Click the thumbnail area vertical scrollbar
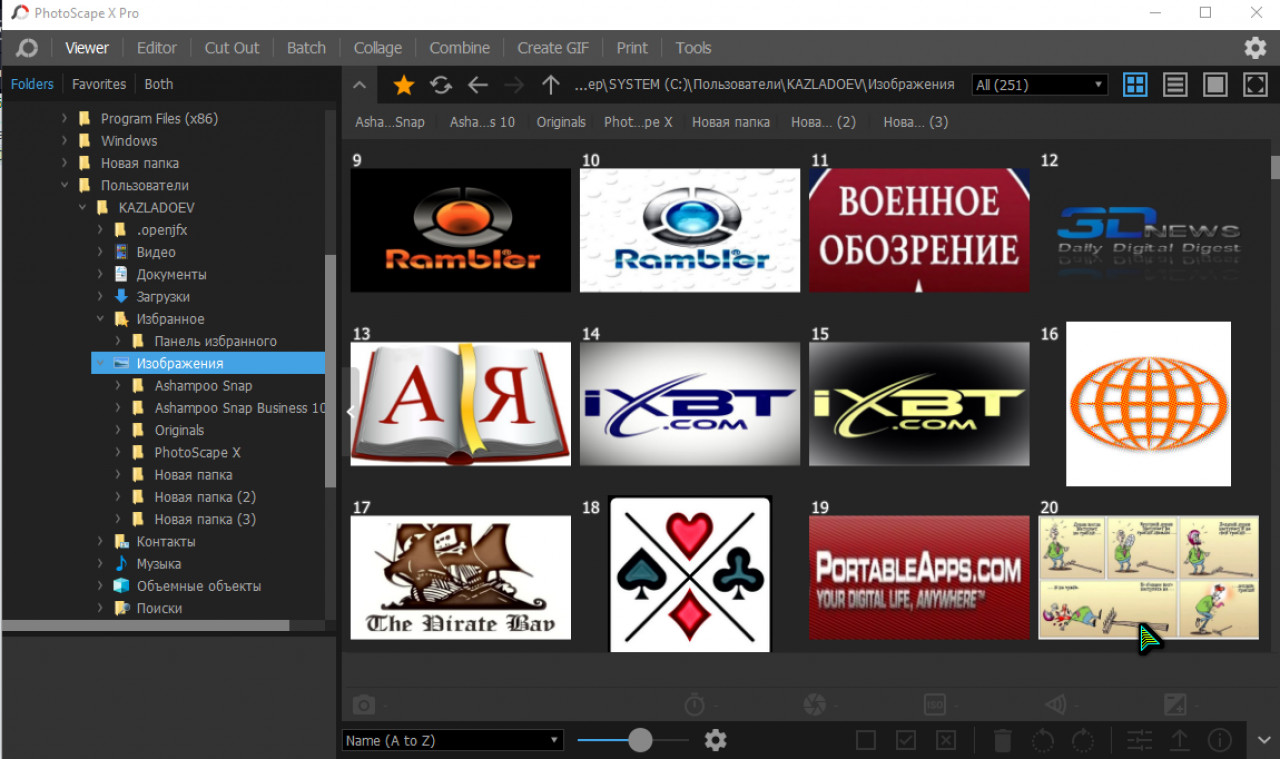The height and width of the screenshot is (759, 1280). 1275,167
